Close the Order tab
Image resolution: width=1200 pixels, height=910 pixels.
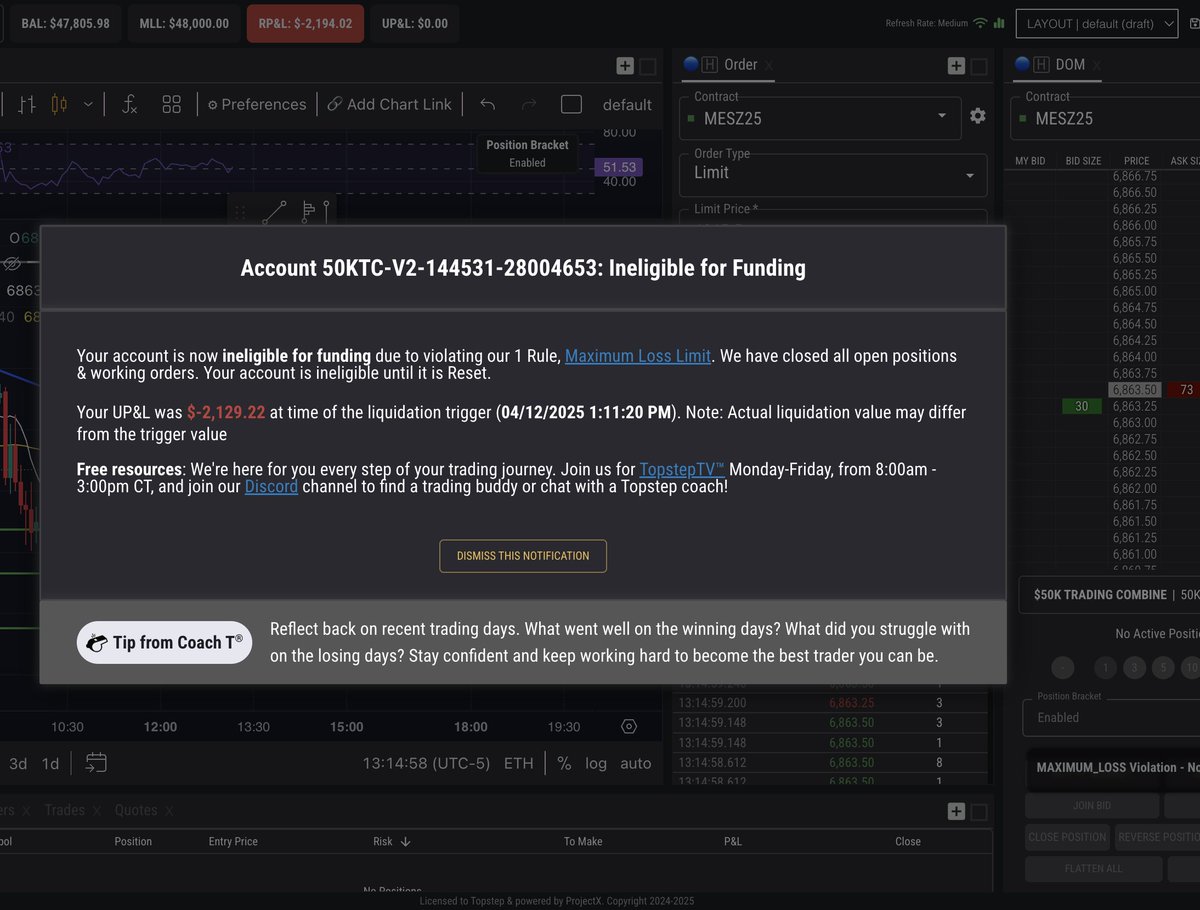(x=769, y=65)
